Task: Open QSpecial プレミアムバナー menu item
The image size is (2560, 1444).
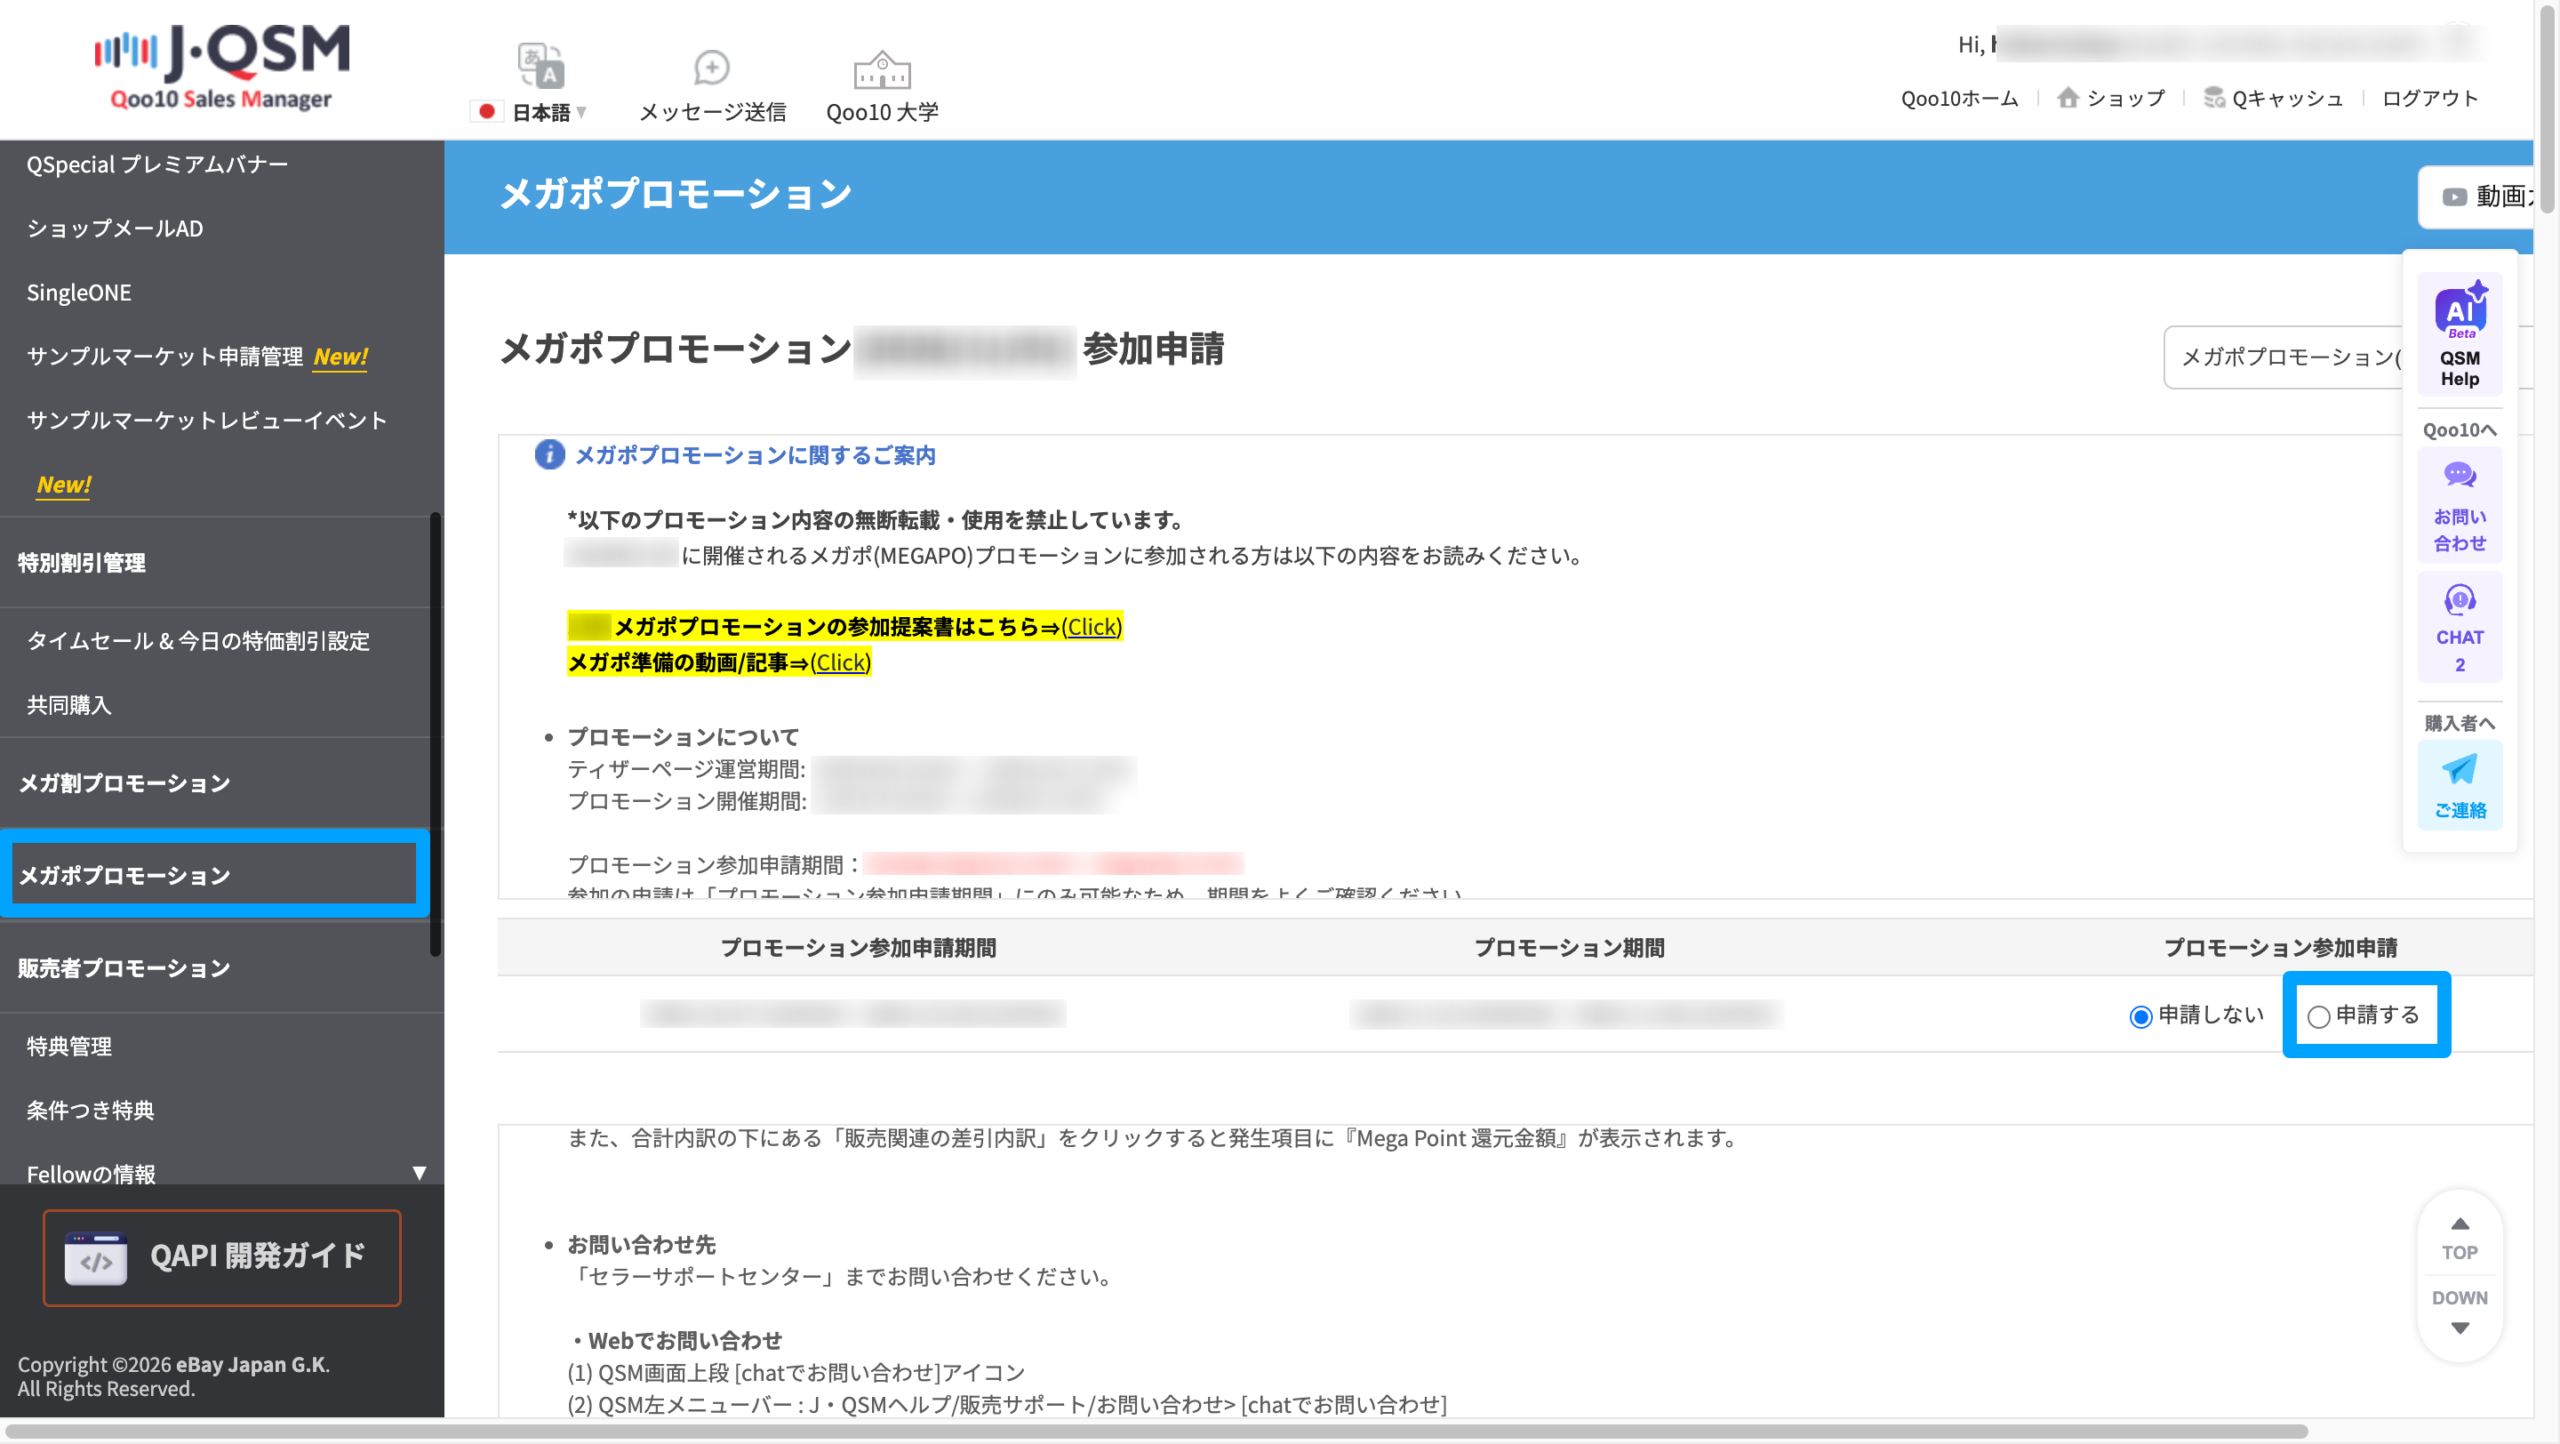Action: point(157,165)
